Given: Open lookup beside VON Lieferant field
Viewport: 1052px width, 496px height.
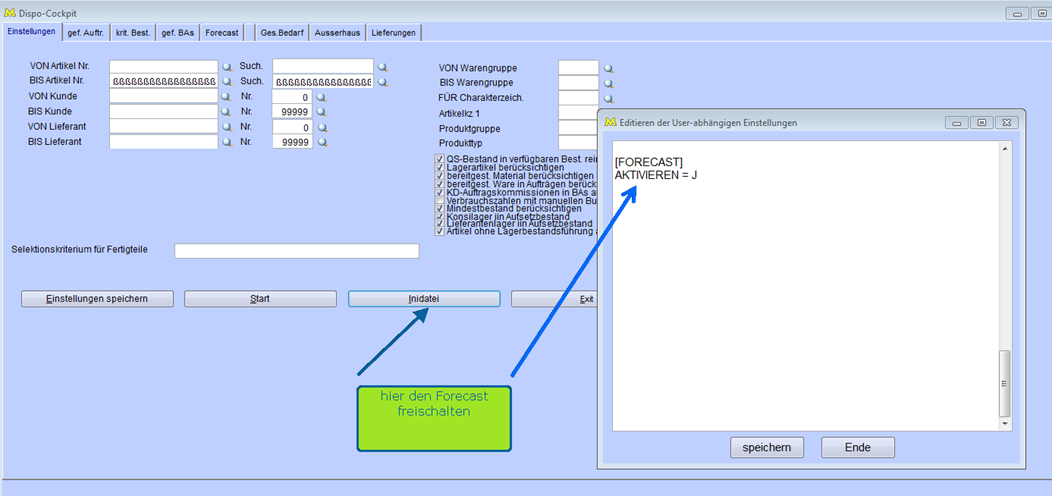Looking at the screenshot, I should (226, 128).
